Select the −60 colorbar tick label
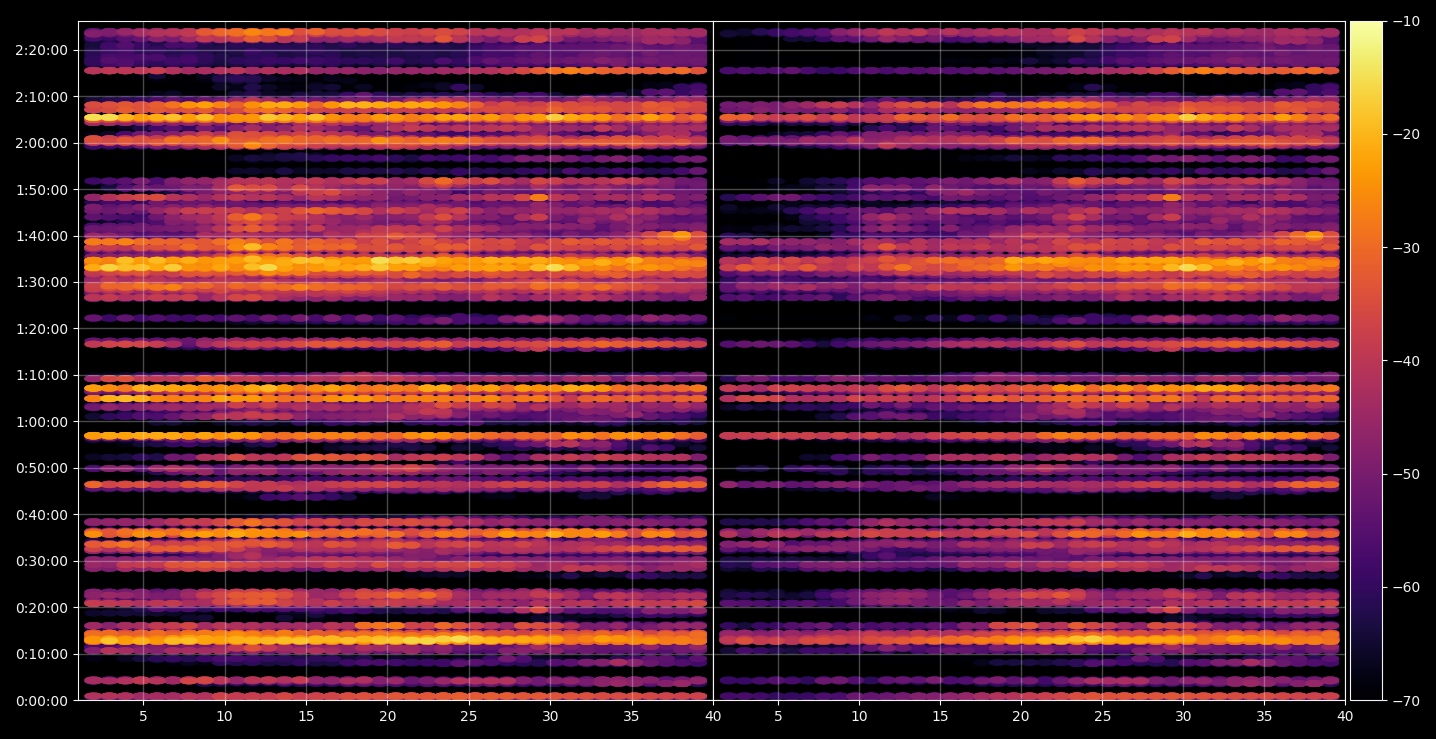Screen dimensions: 1436x739 click(1406, 587)
